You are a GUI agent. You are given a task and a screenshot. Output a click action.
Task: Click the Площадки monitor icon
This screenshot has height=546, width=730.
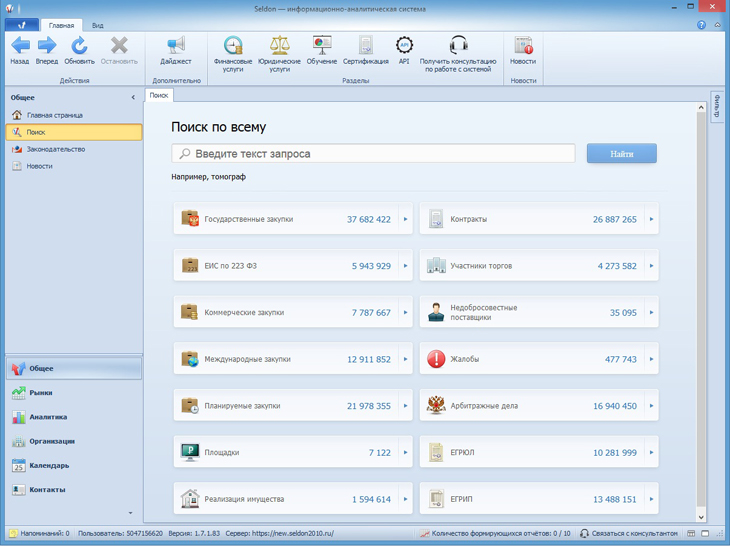click(x=190, y=452)
